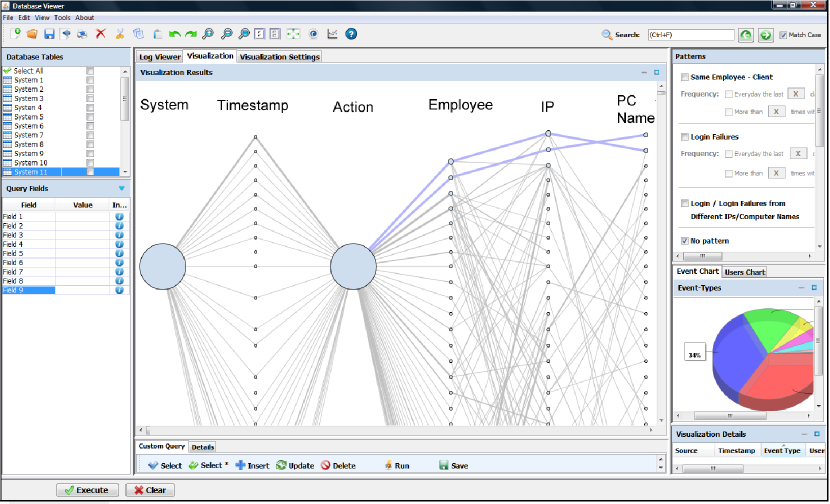Switch to the Log Viewer tab
Image resolution: width=830 pixels, height=504 pixels.
coord(160,57)
